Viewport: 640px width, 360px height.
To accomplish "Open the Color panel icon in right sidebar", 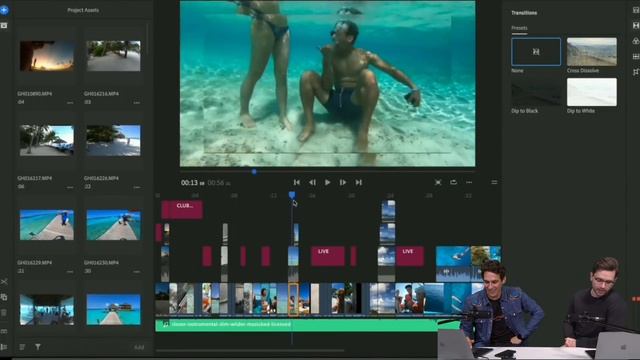I will tap(636, 41).
